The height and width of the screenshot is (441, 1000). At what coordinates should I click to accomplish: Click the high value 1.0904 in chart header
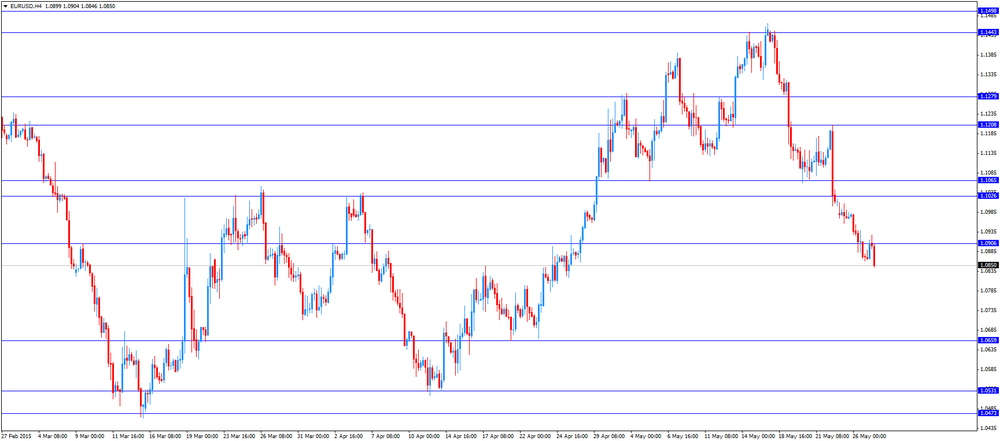pos(71,5)
